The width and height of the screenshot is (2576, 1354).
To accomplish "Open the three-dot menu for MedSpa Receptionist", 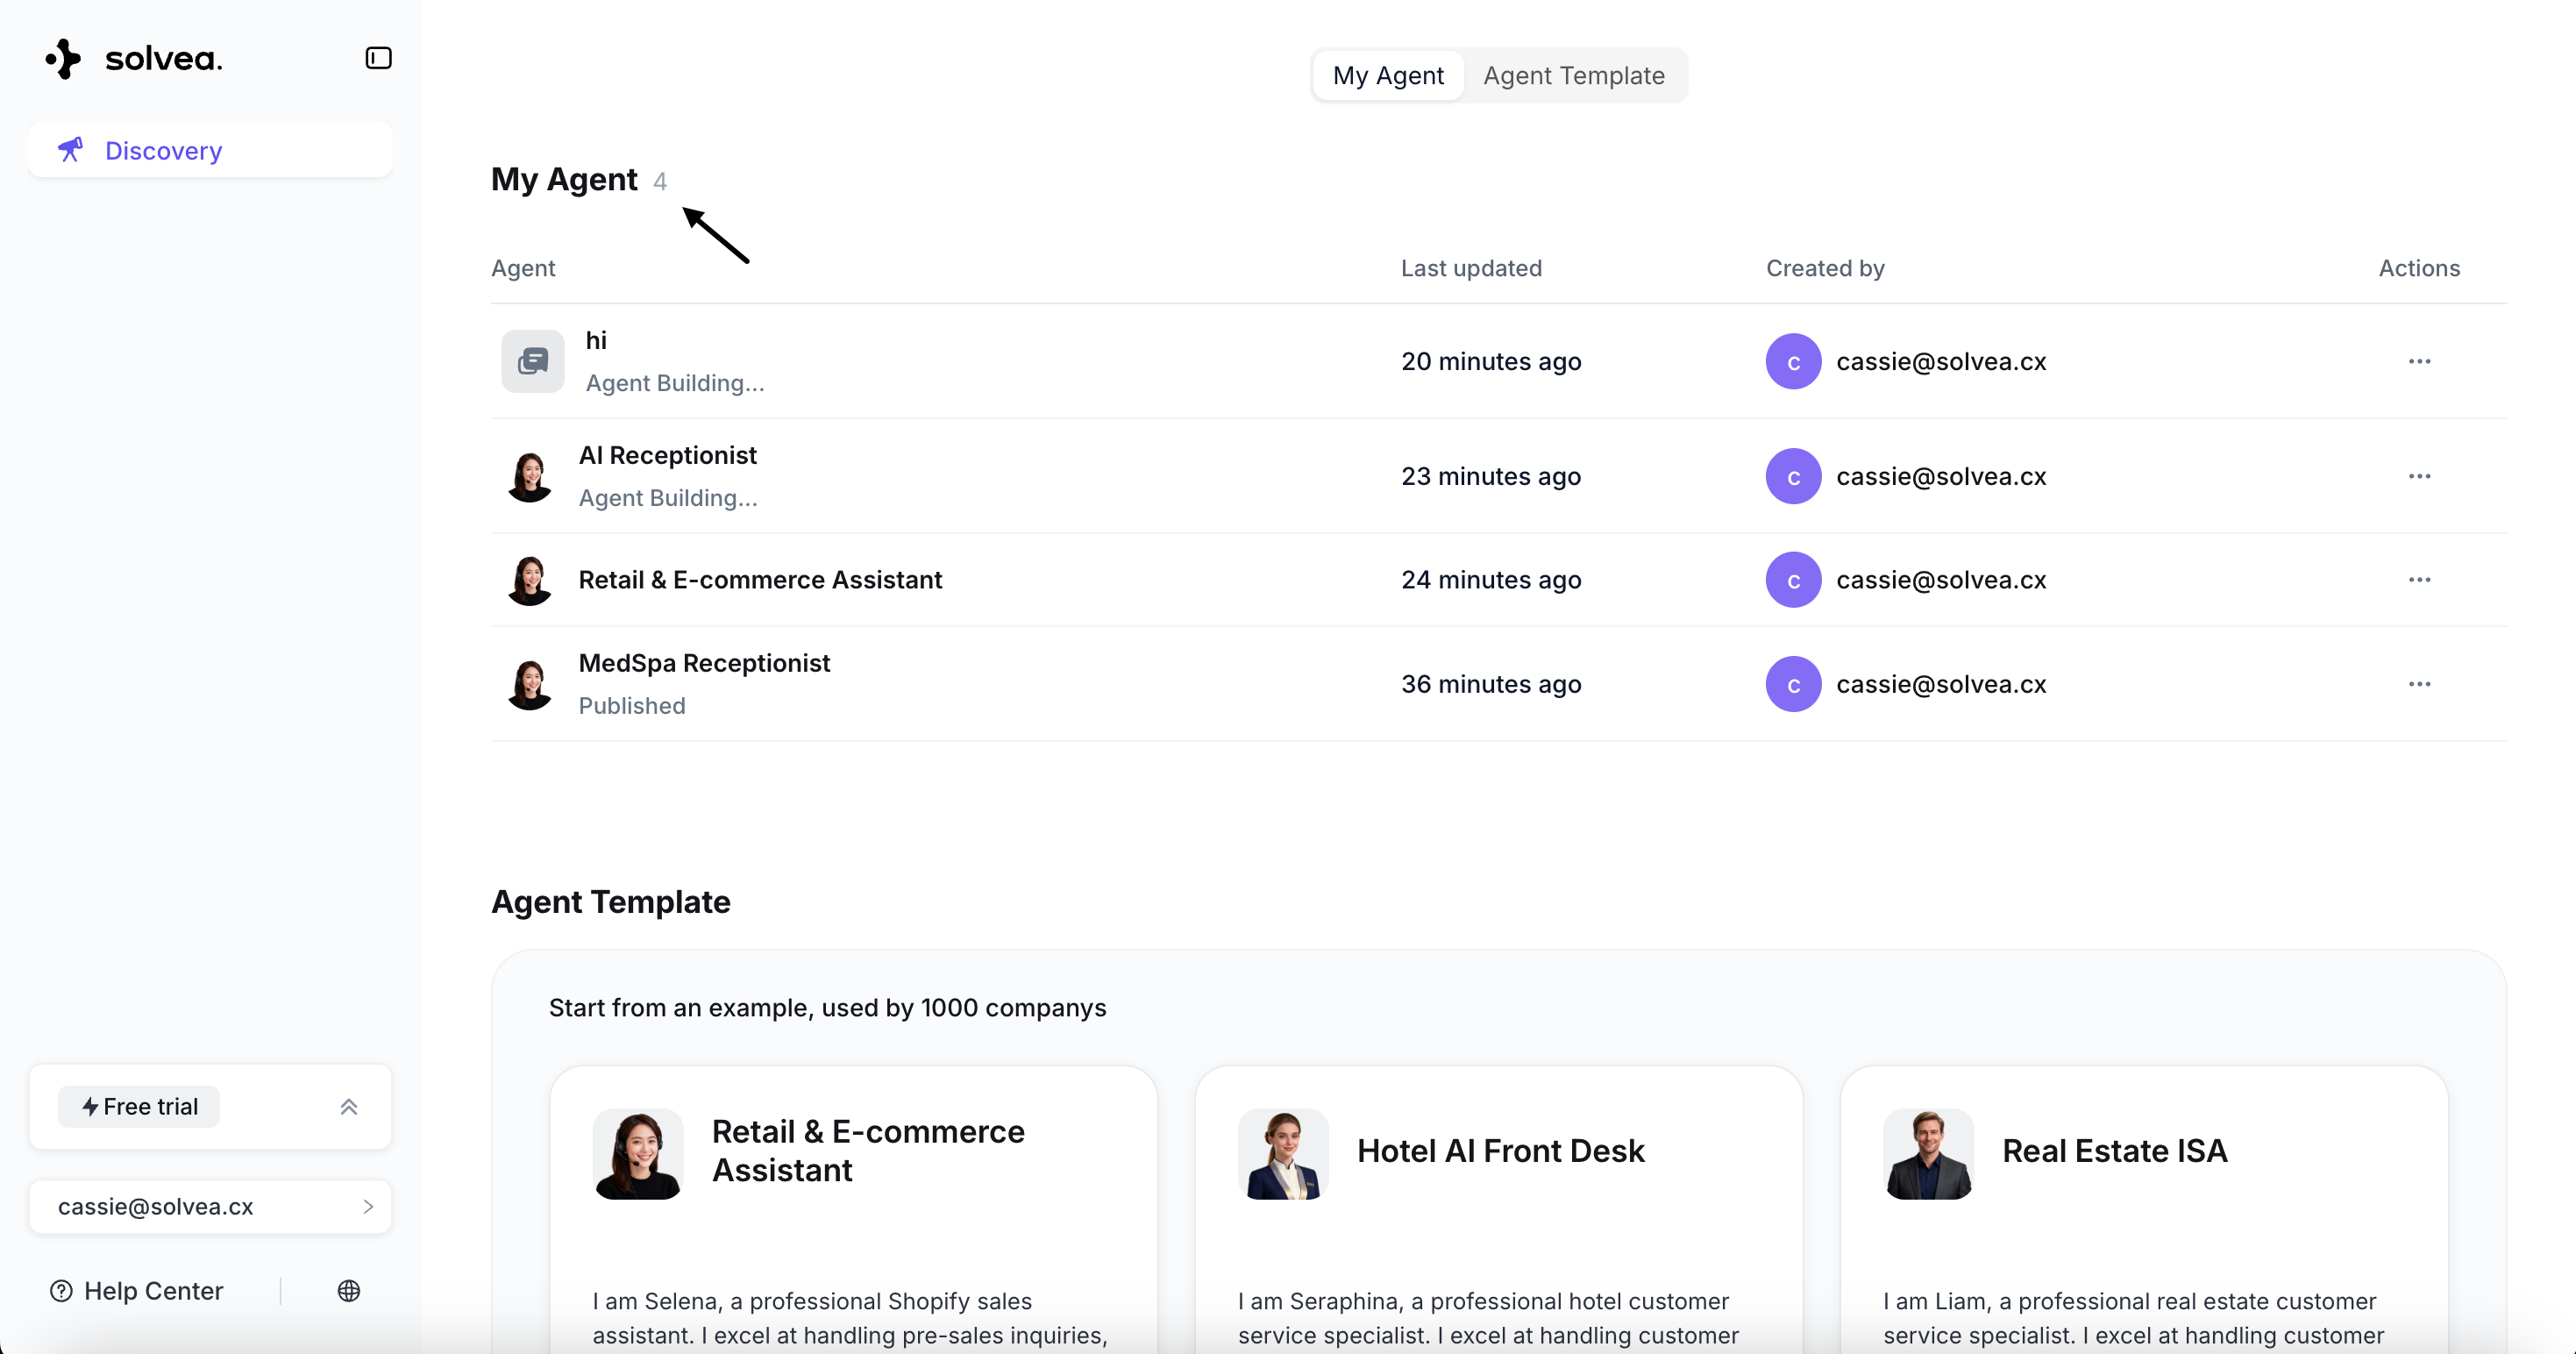I will [2418, 684].
